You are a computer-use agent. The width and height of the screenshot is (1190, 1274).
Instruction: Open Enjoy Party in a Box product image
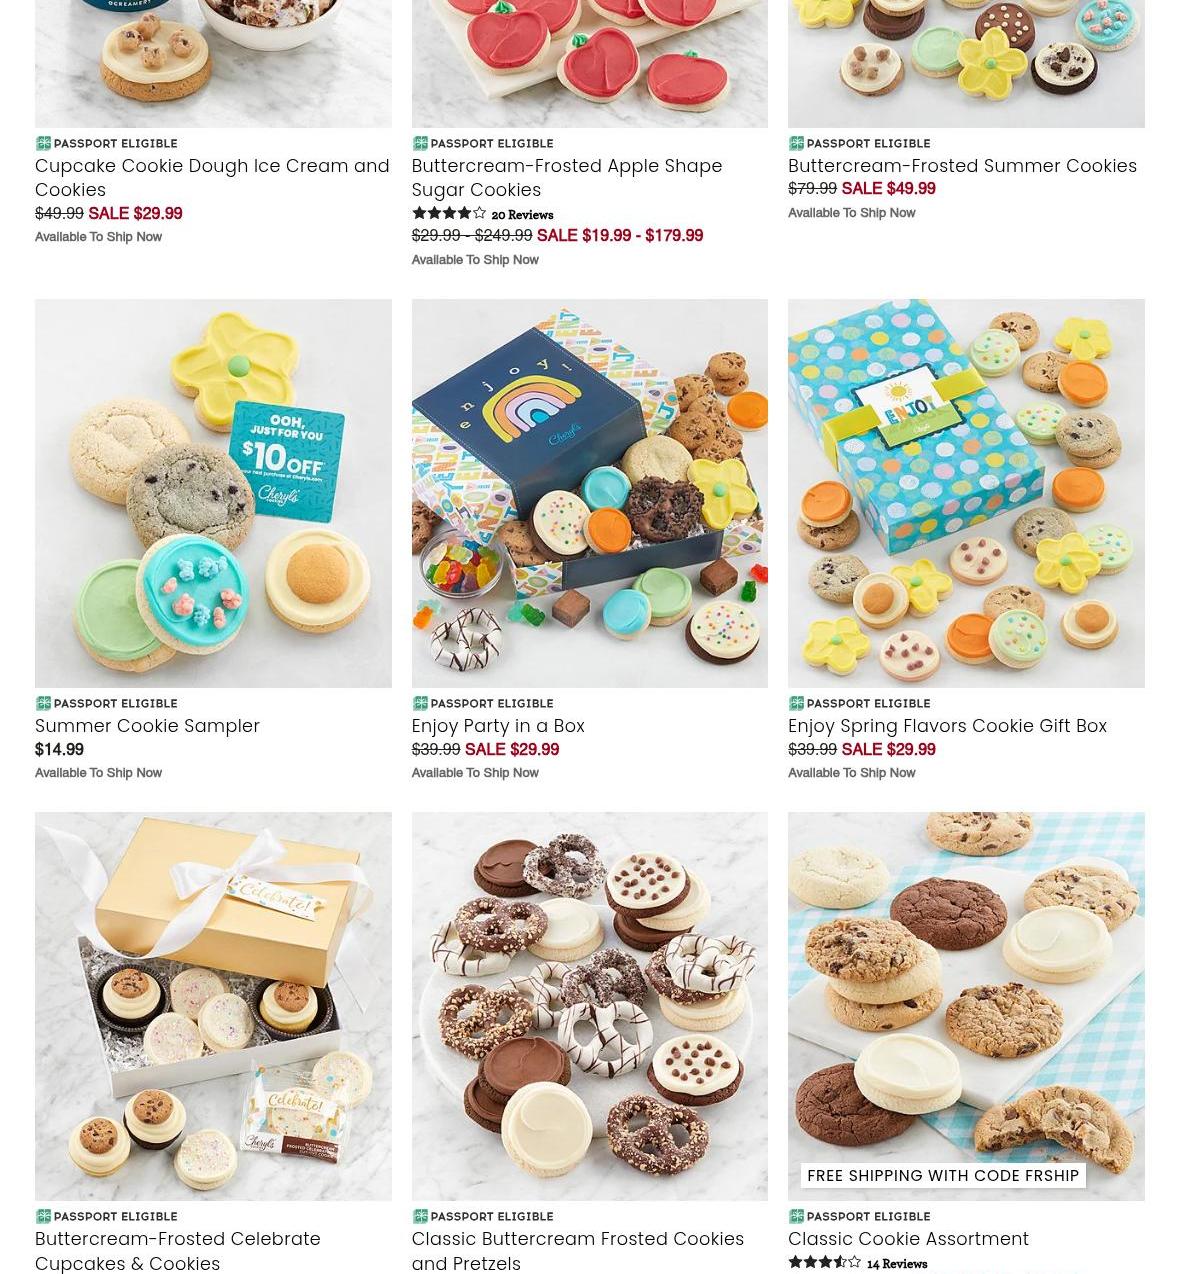pyautogui.click(x=589, y=493)
